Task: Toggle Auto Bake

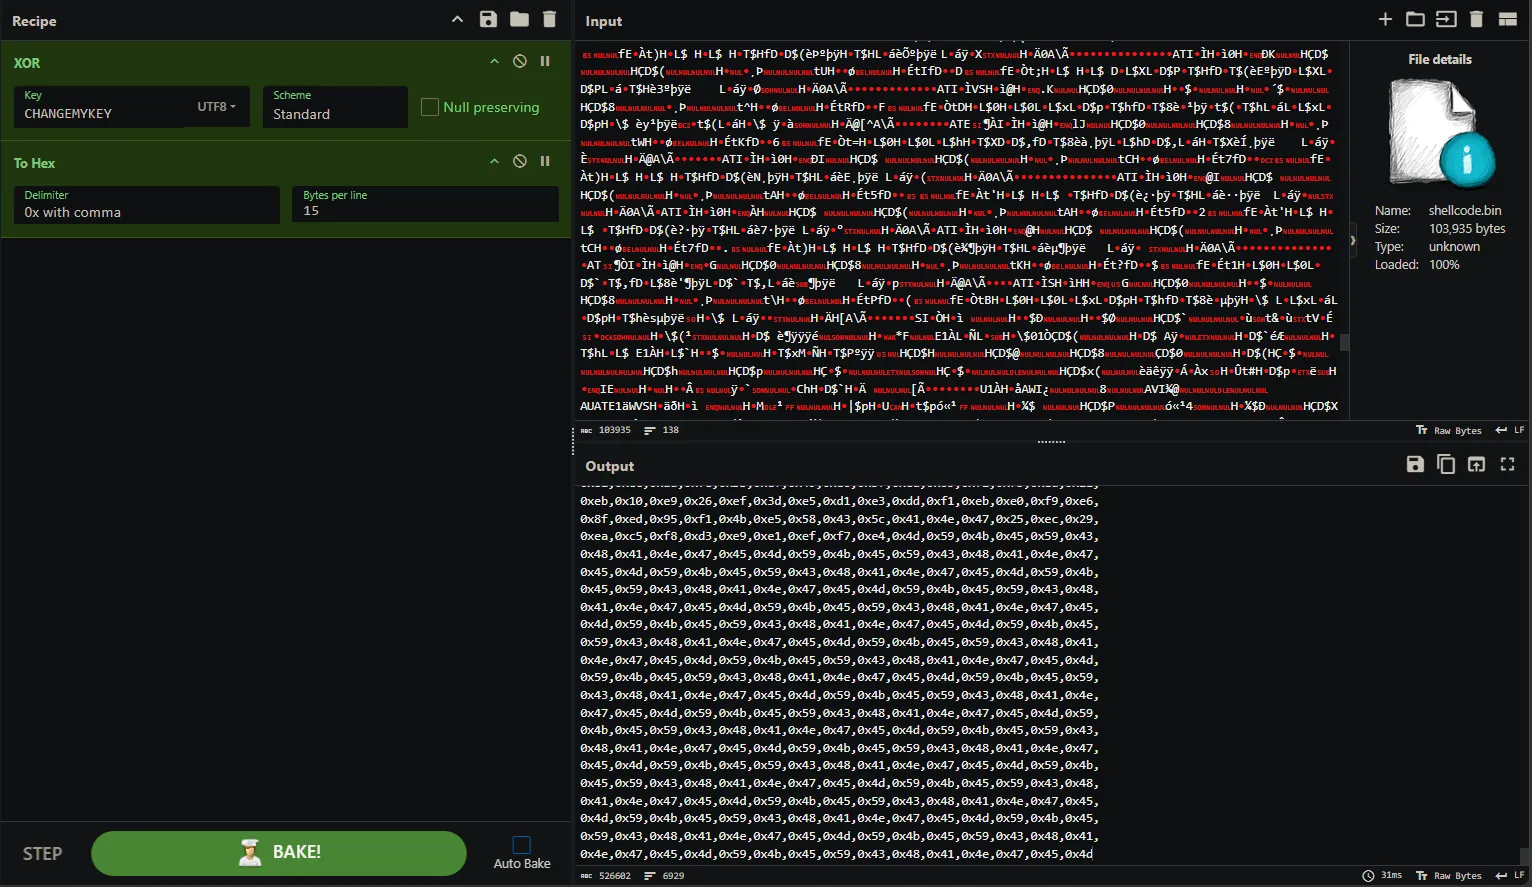Action: point(521,844)
